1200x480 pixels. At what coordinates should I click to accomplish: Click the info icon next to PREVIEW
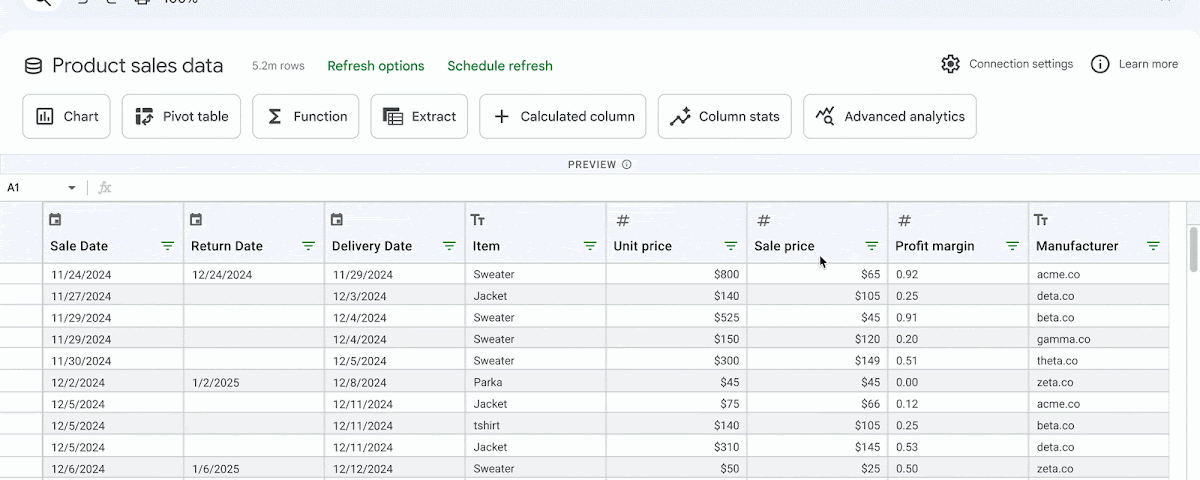(x=627, y=165)
